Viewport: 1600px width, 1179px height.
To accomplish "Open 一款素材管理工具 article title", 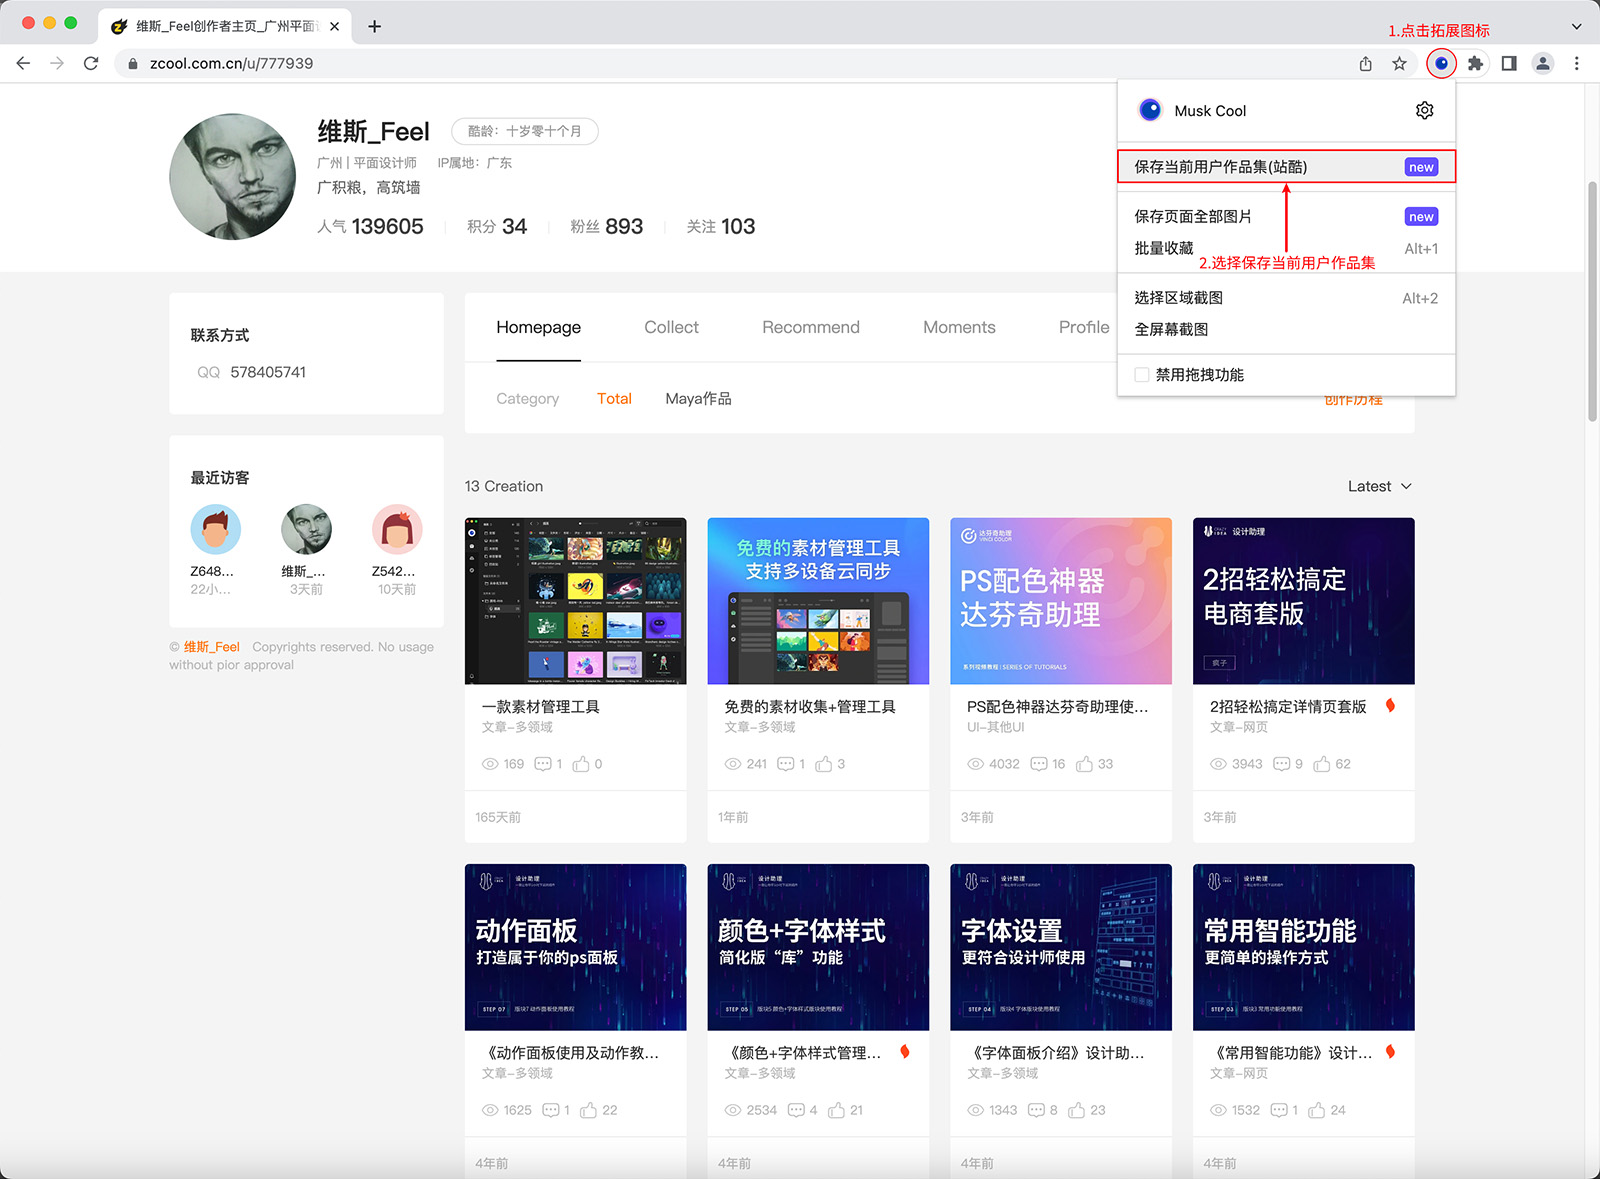I will [541, 706].
